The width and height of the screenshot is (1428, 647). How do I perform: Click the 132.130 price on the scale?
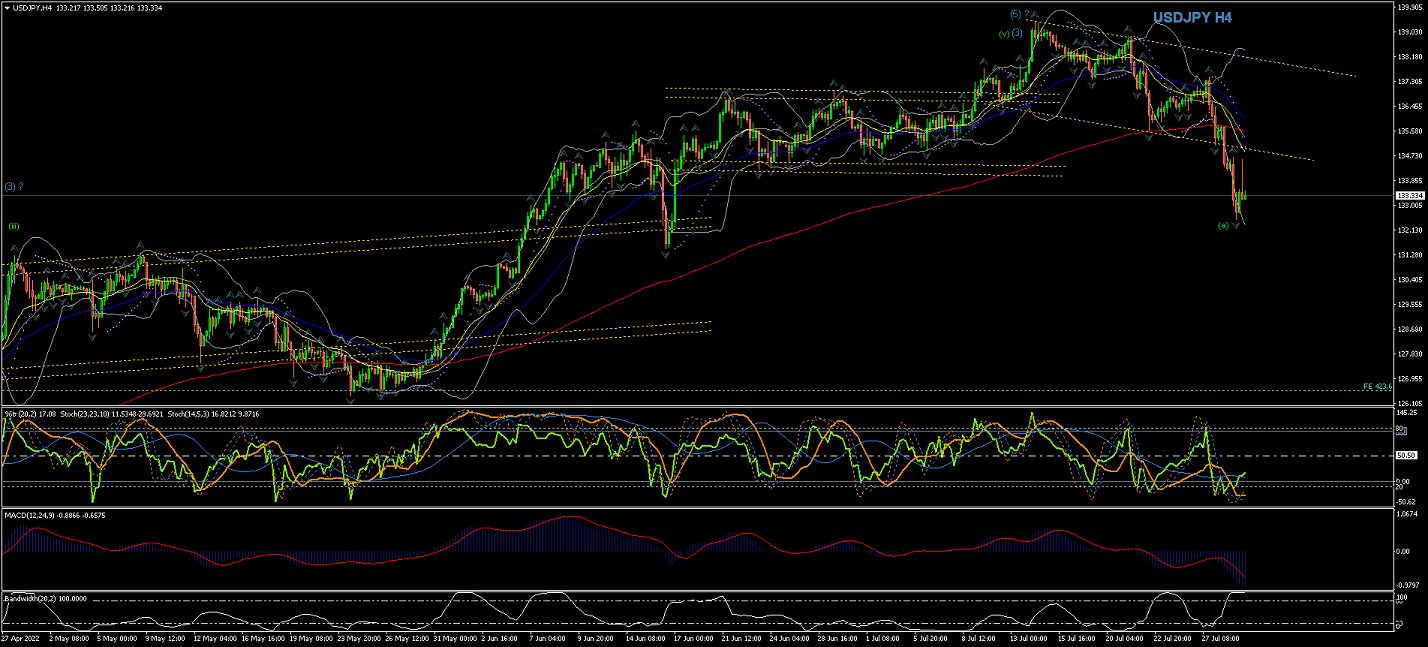[1408, 230]
